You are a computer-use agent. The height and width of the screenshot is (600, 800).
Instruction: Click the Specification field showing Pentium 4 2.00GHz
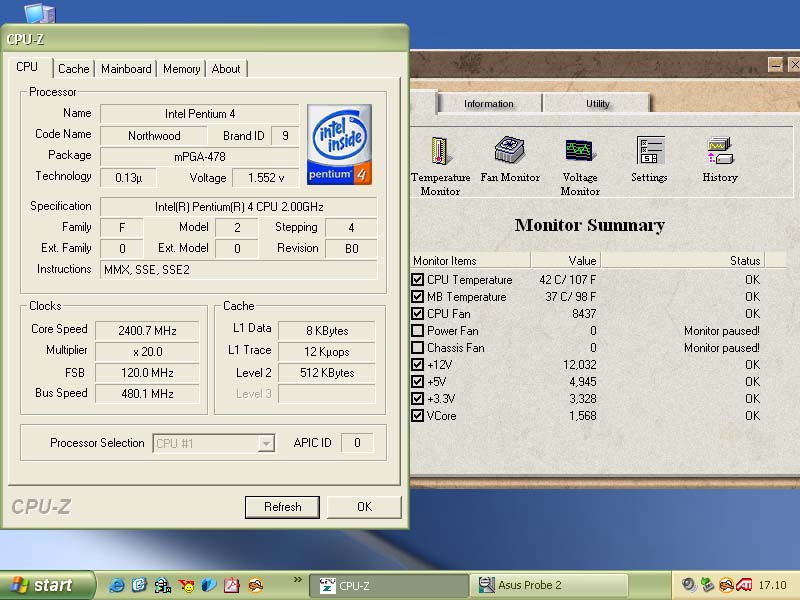point(239,207)
